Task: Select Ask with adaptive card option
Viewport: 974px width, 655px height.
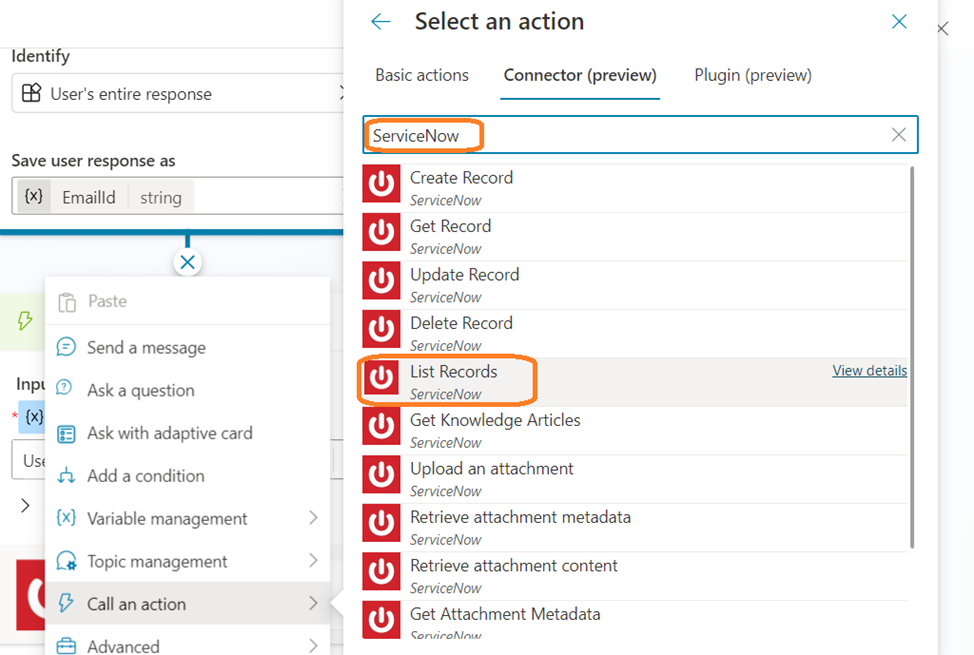Action: [169, 433]
